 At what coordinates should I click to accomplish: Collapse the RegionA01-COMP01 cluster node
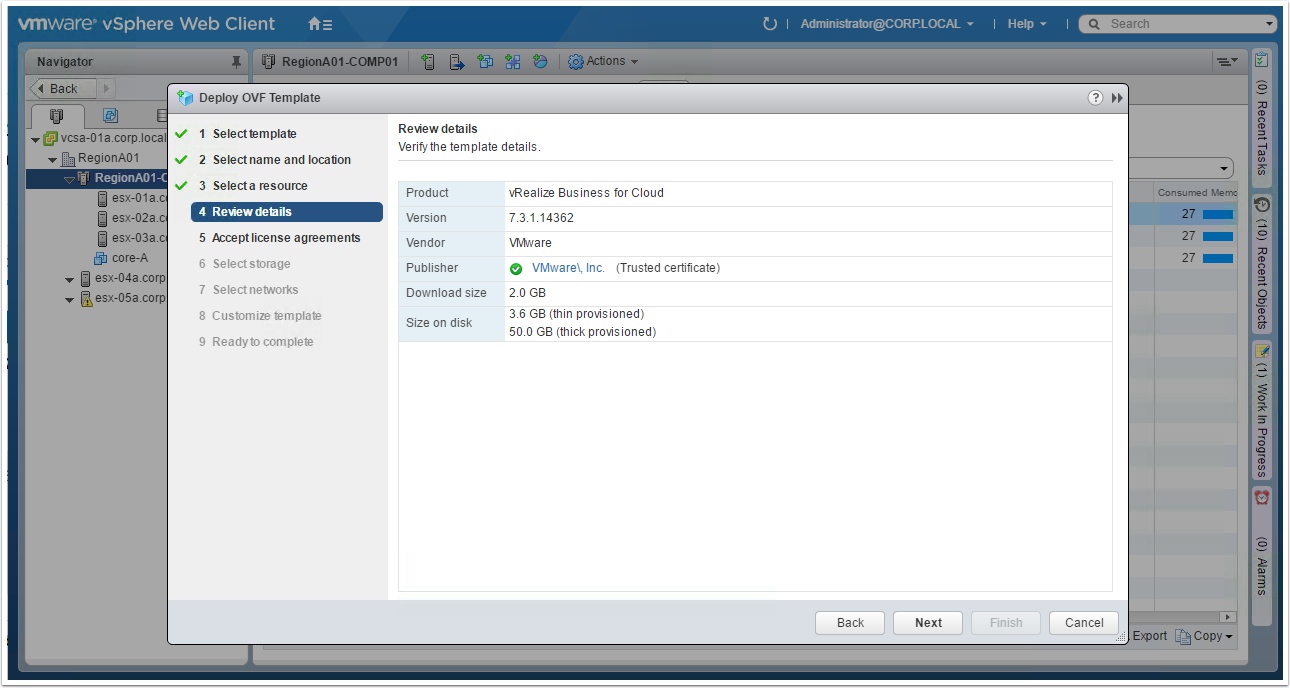(69, 179)
